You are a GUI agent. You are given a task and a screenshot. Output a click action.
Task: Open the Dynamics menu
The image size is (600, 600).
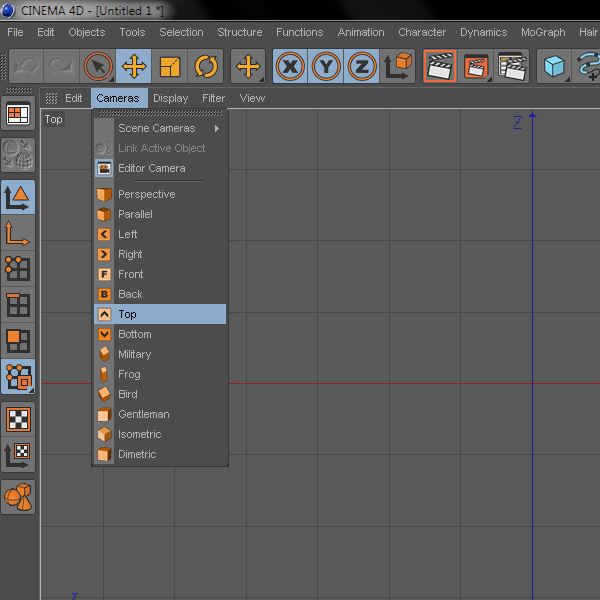pos(484,32)
